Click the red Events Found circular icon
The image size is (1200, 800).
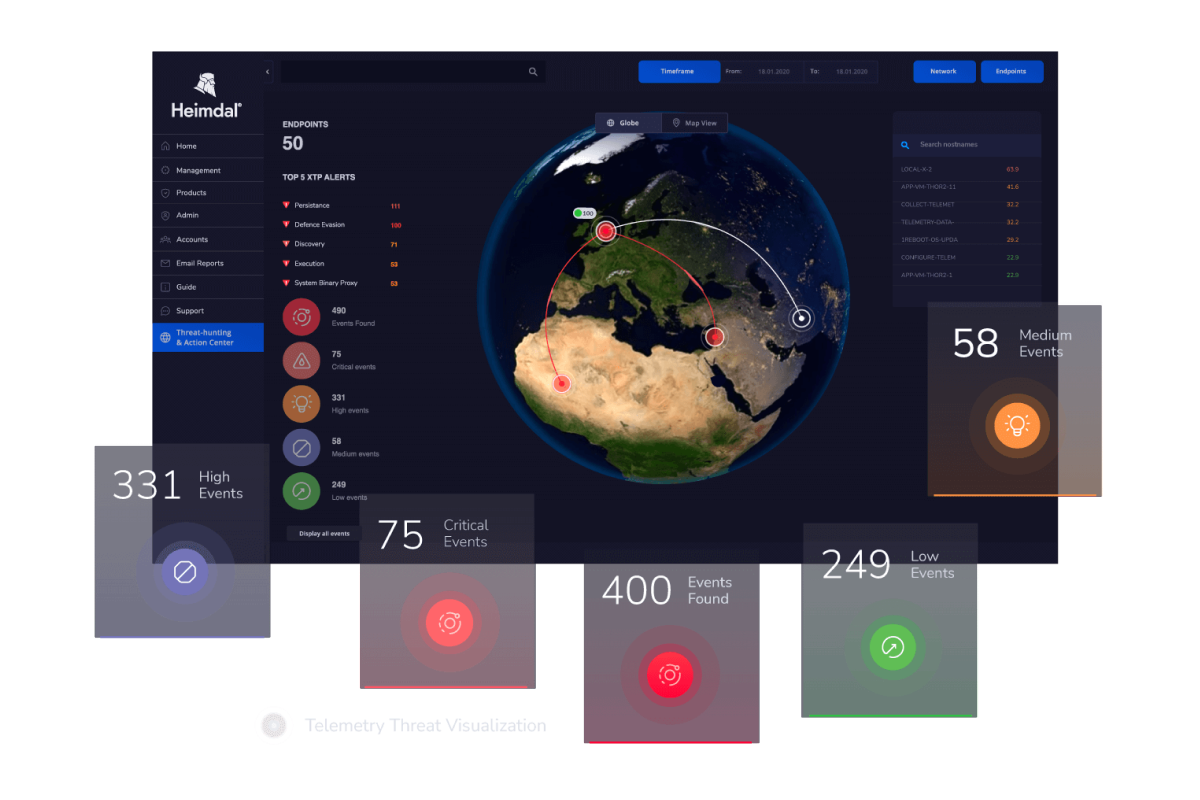coord(301,317)
